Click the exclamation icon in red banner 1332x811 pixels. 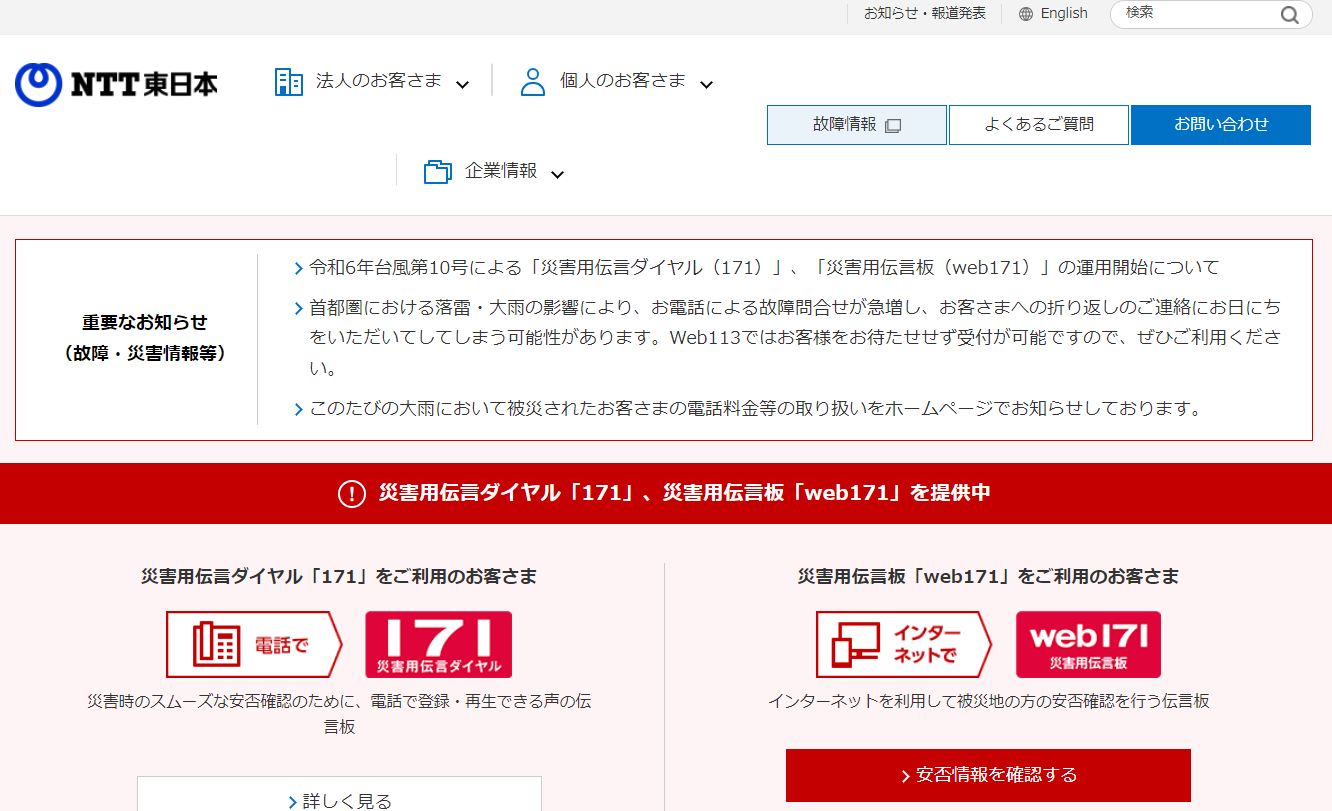click(x=352, y=493)
